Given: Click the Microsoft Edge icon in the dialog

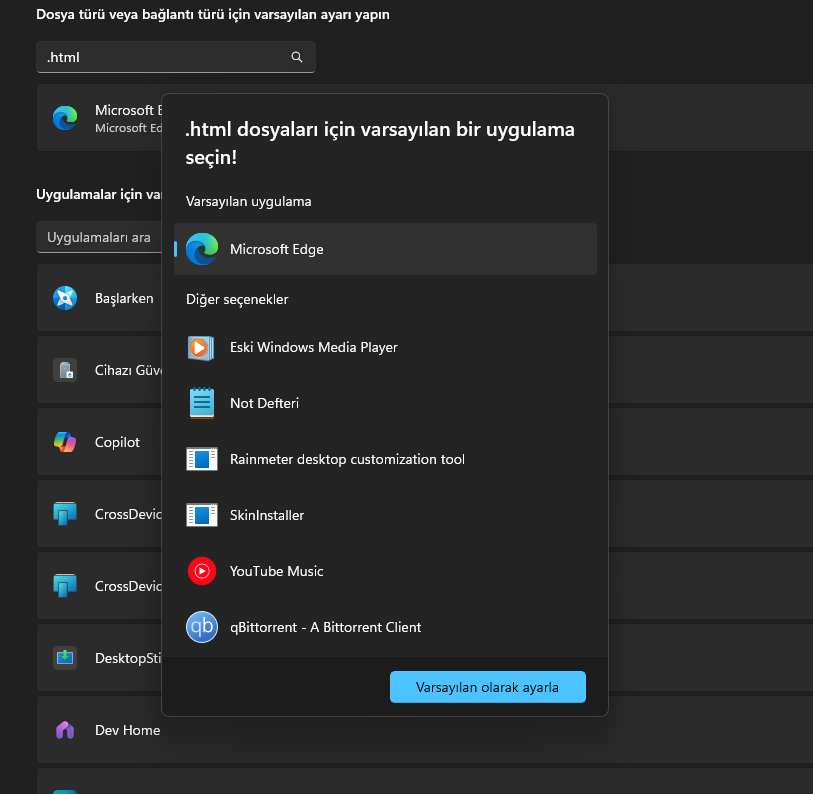Looking at the screenshot, I should point(202,249).
